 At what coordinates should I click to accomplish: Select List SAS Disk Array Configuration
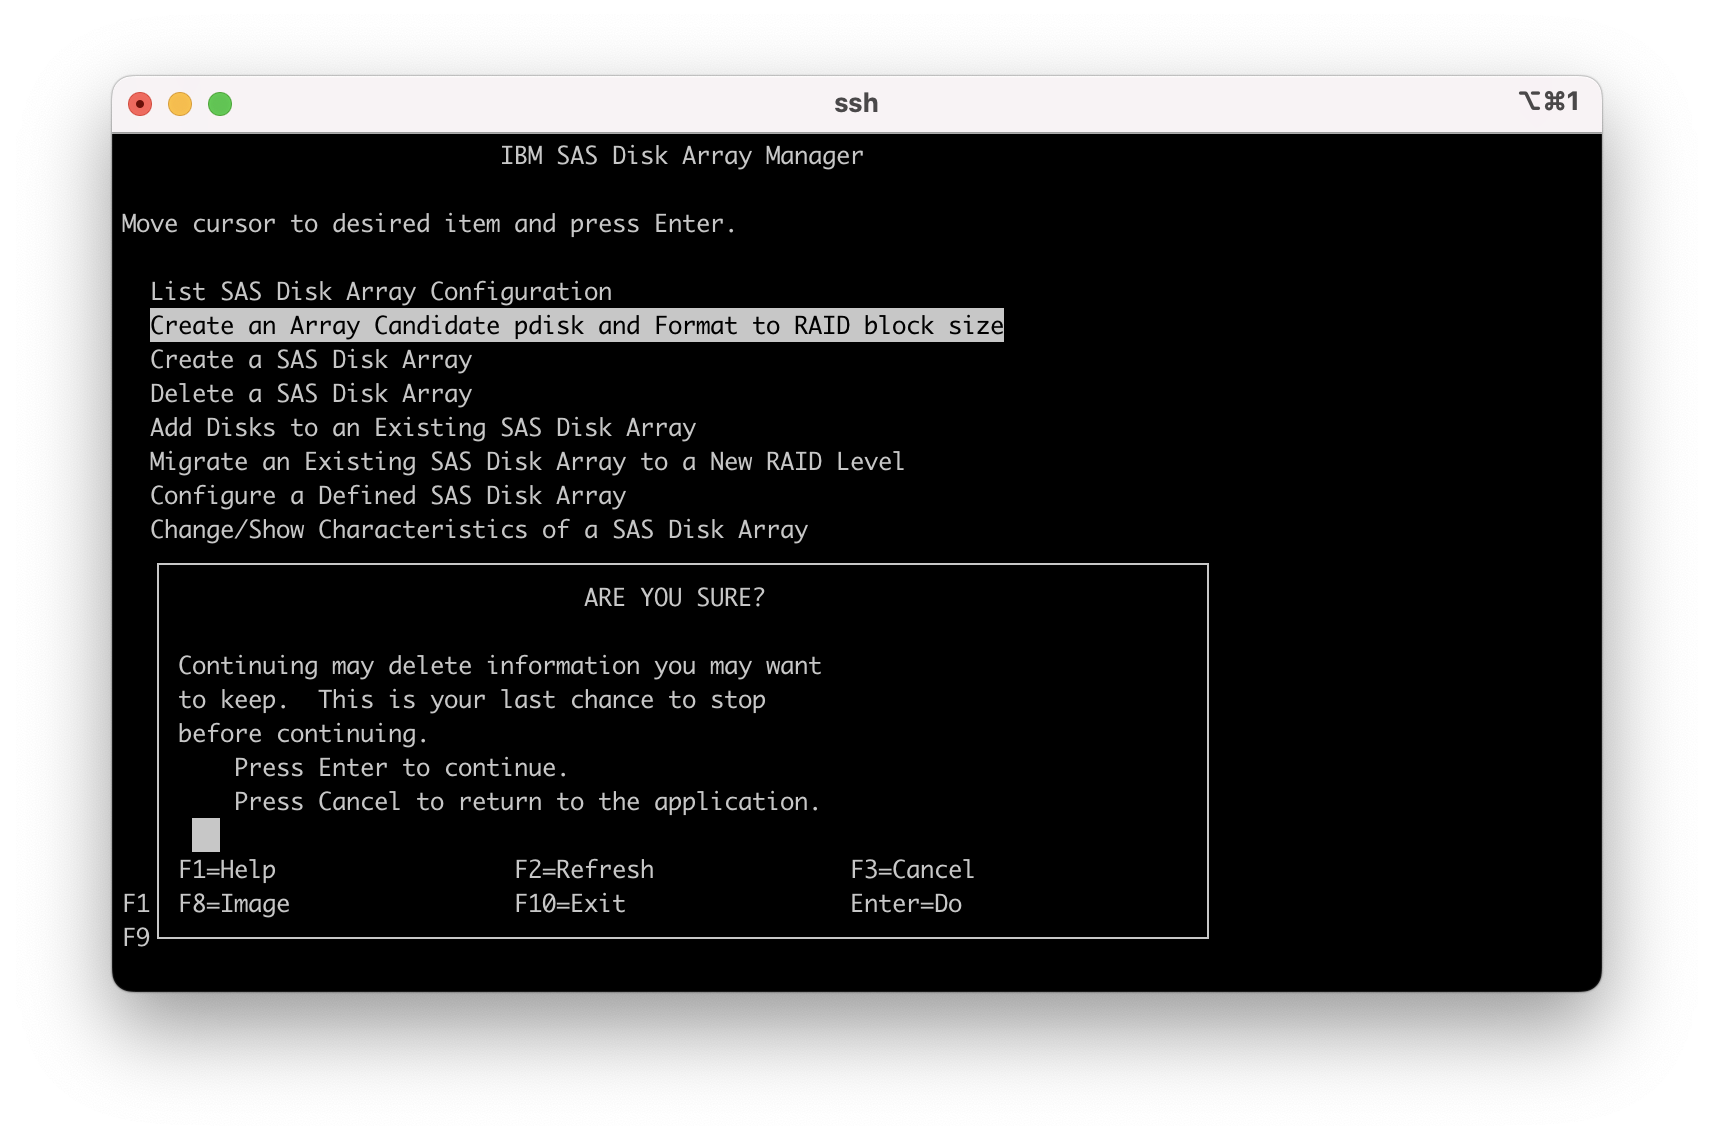[381, 292]
